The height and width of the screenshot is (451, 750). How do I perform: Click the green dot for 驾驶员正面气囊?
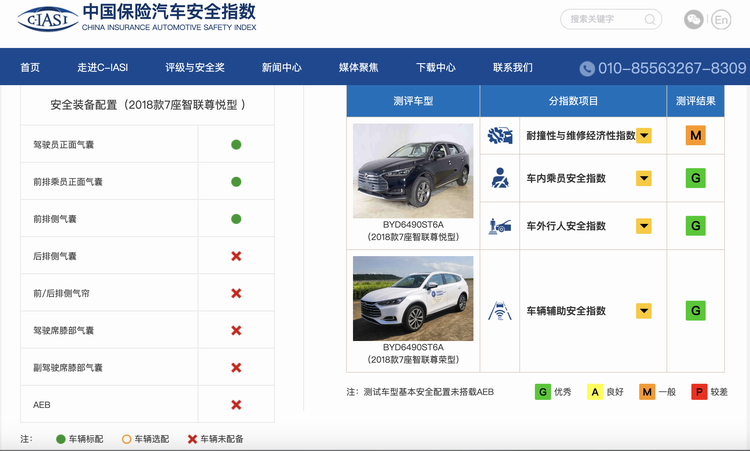pos(236,144)
